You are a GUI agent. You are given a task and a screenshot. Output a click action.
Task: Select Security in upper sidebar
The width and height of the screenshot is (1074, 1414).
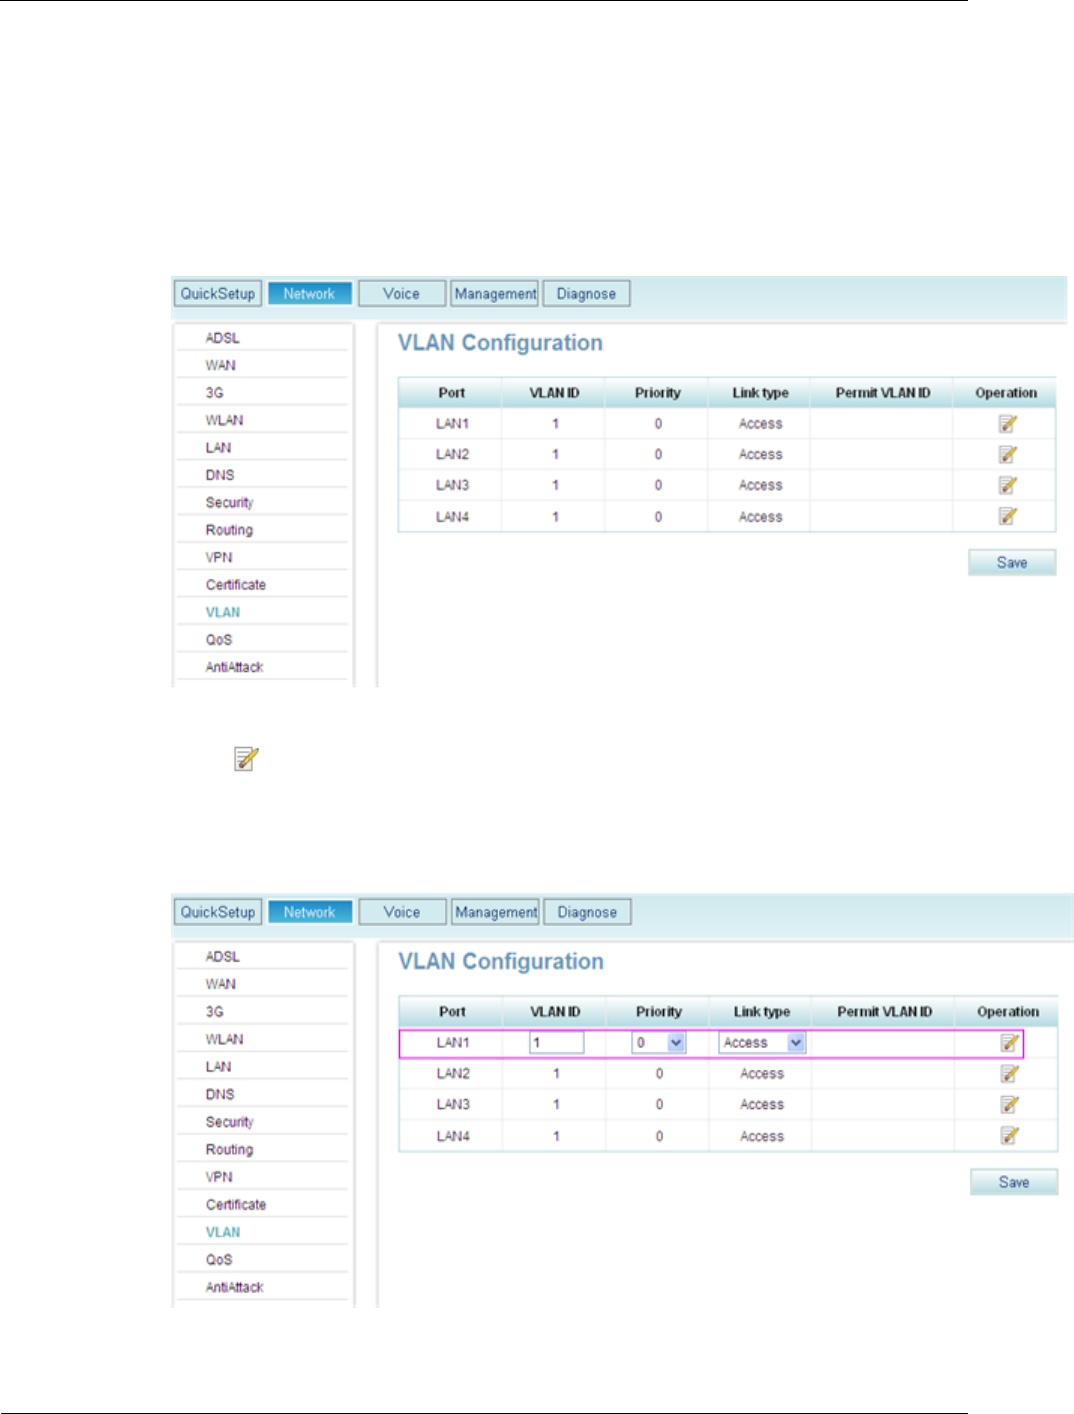pyautogui.click(x=230, y=502)
